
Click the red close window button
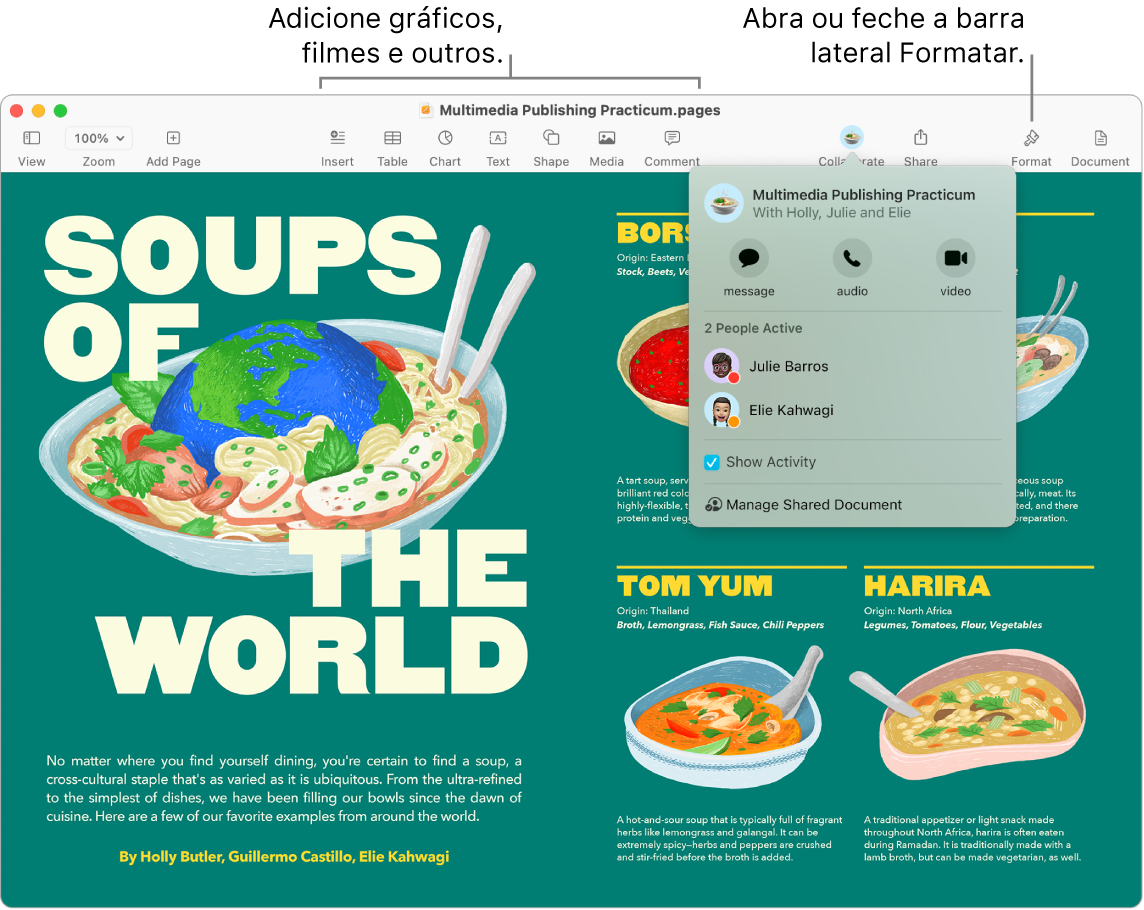click(16, 110)
